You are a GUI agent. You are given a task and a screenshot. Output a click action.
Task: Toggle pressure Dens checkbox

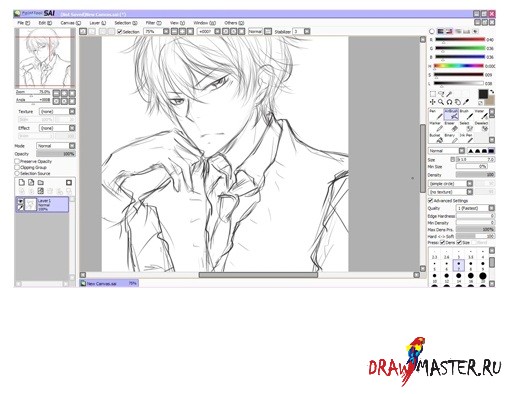coord(442,242)
